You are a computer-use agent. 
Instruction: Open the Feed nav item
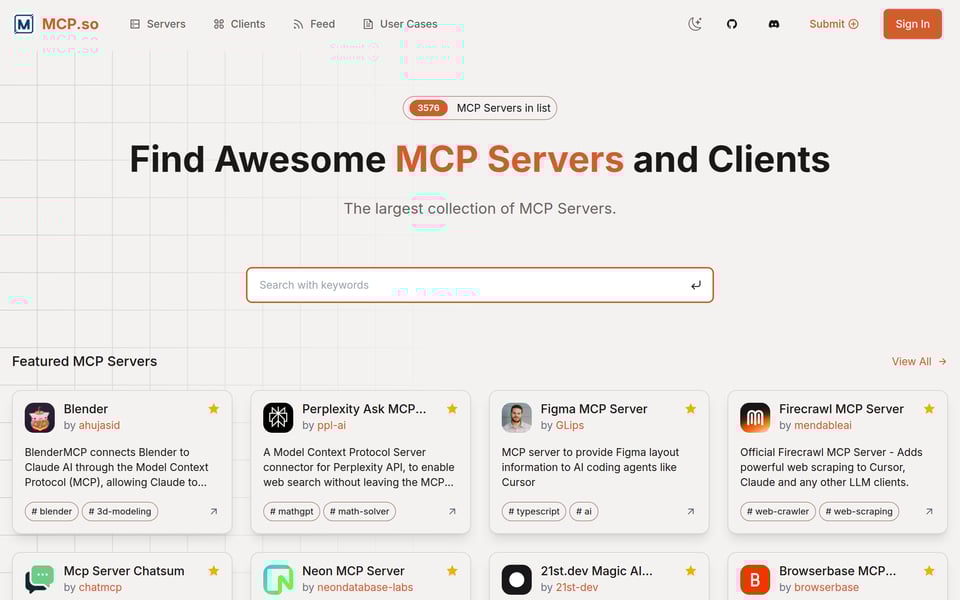click(x=314, y=24)
